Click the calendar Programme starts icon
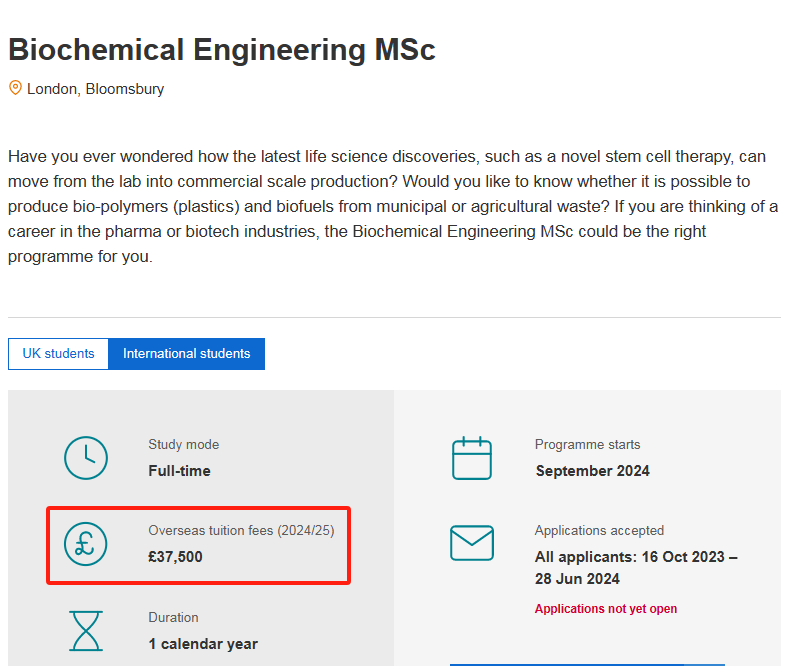 click(472, 458)
